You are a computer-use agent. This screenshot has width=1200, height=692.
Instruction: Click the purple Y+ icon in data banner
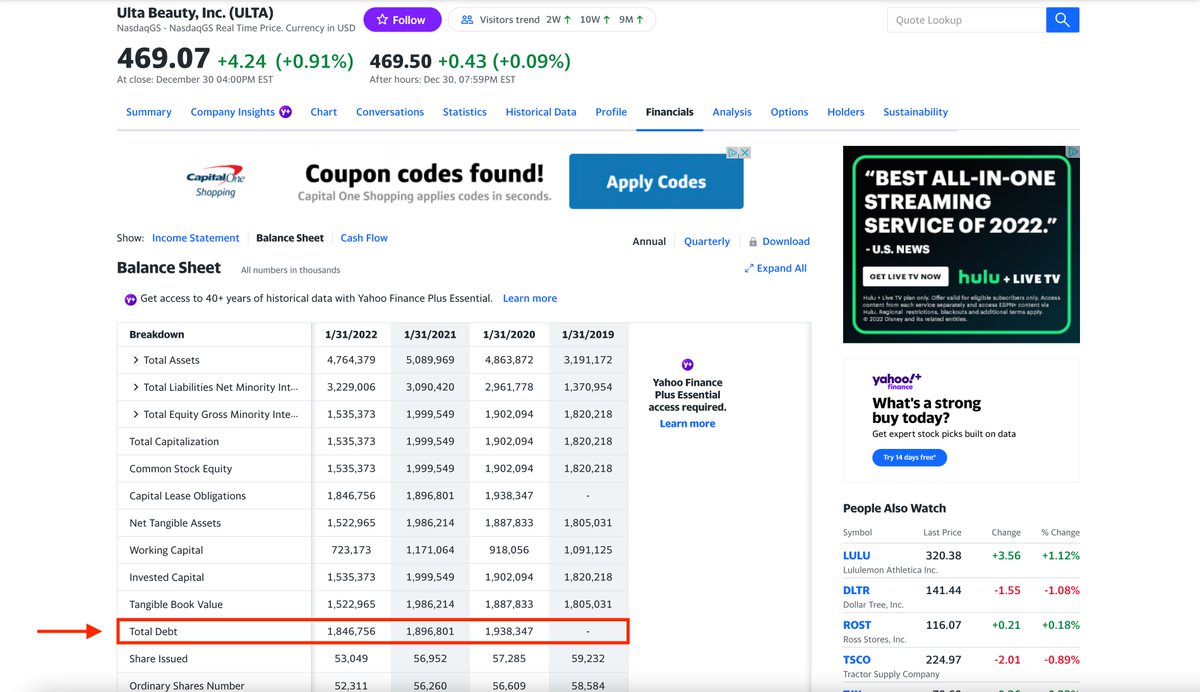[x=131, y=299]
